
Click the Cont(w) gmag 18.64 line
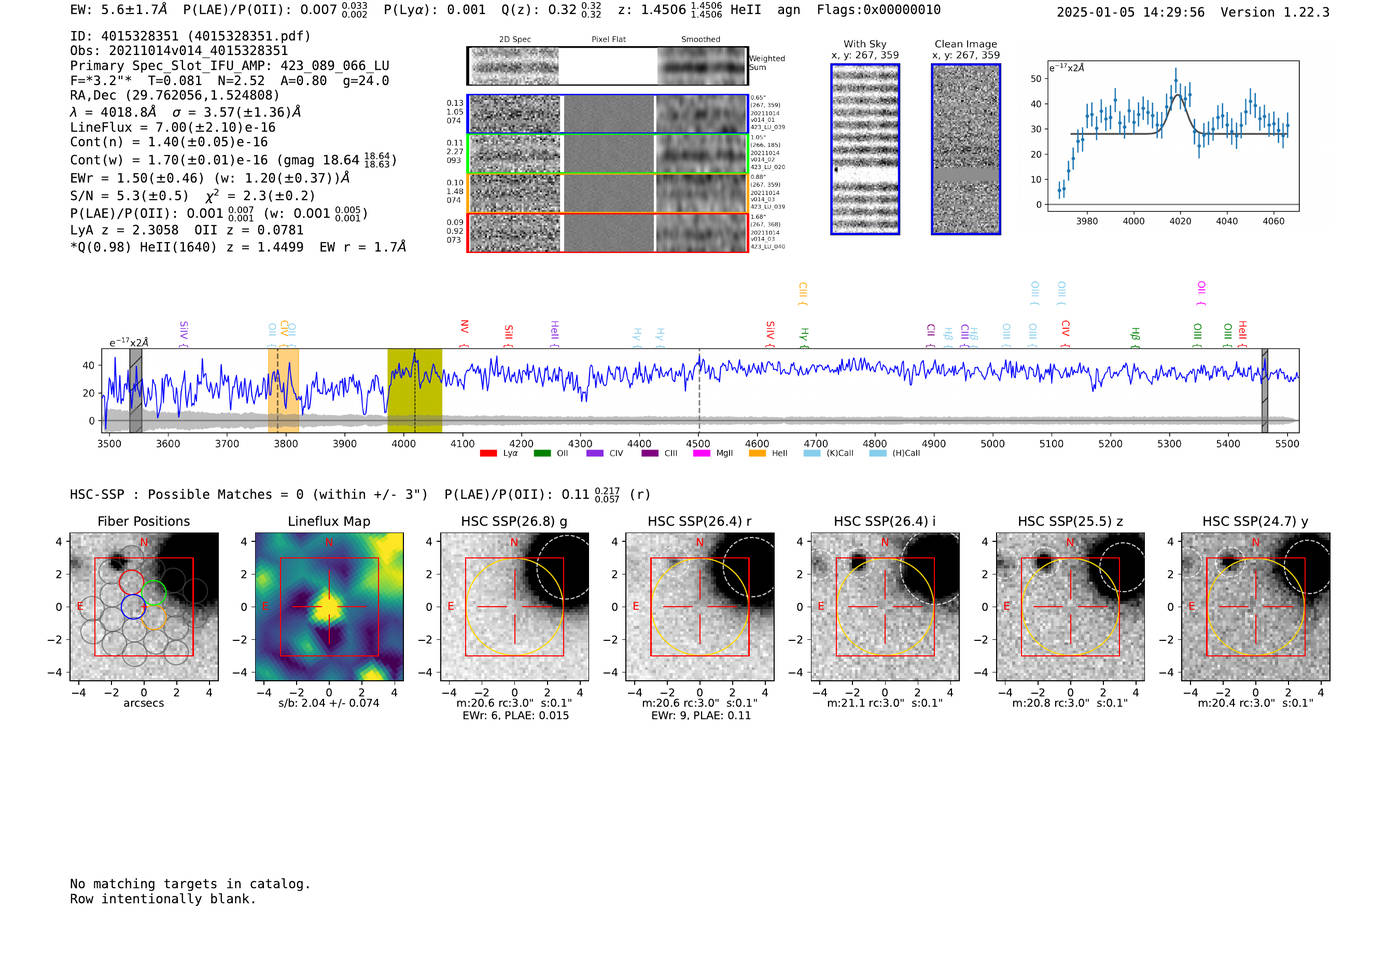233,159
